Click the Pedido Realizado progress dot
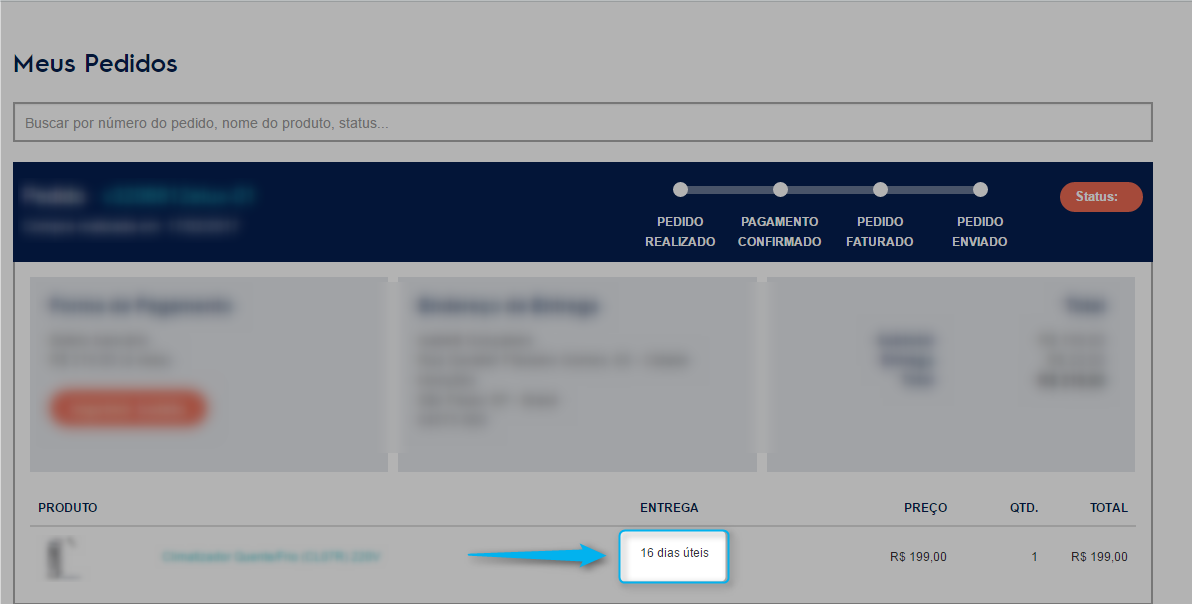Screen dimensions: 1192x604 coord(680,189)
